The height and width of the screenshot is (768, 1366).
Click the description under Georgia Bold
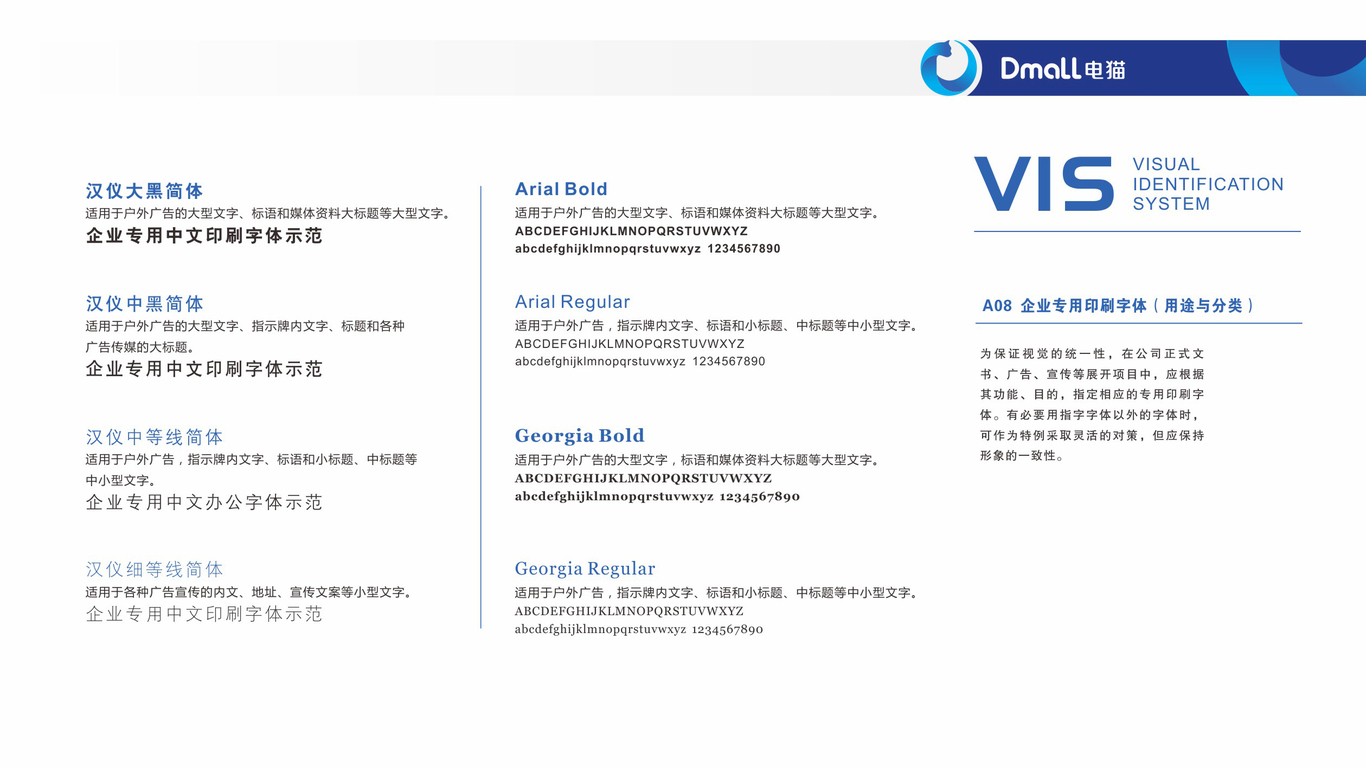pyautogui.click(x=698, y=460)
